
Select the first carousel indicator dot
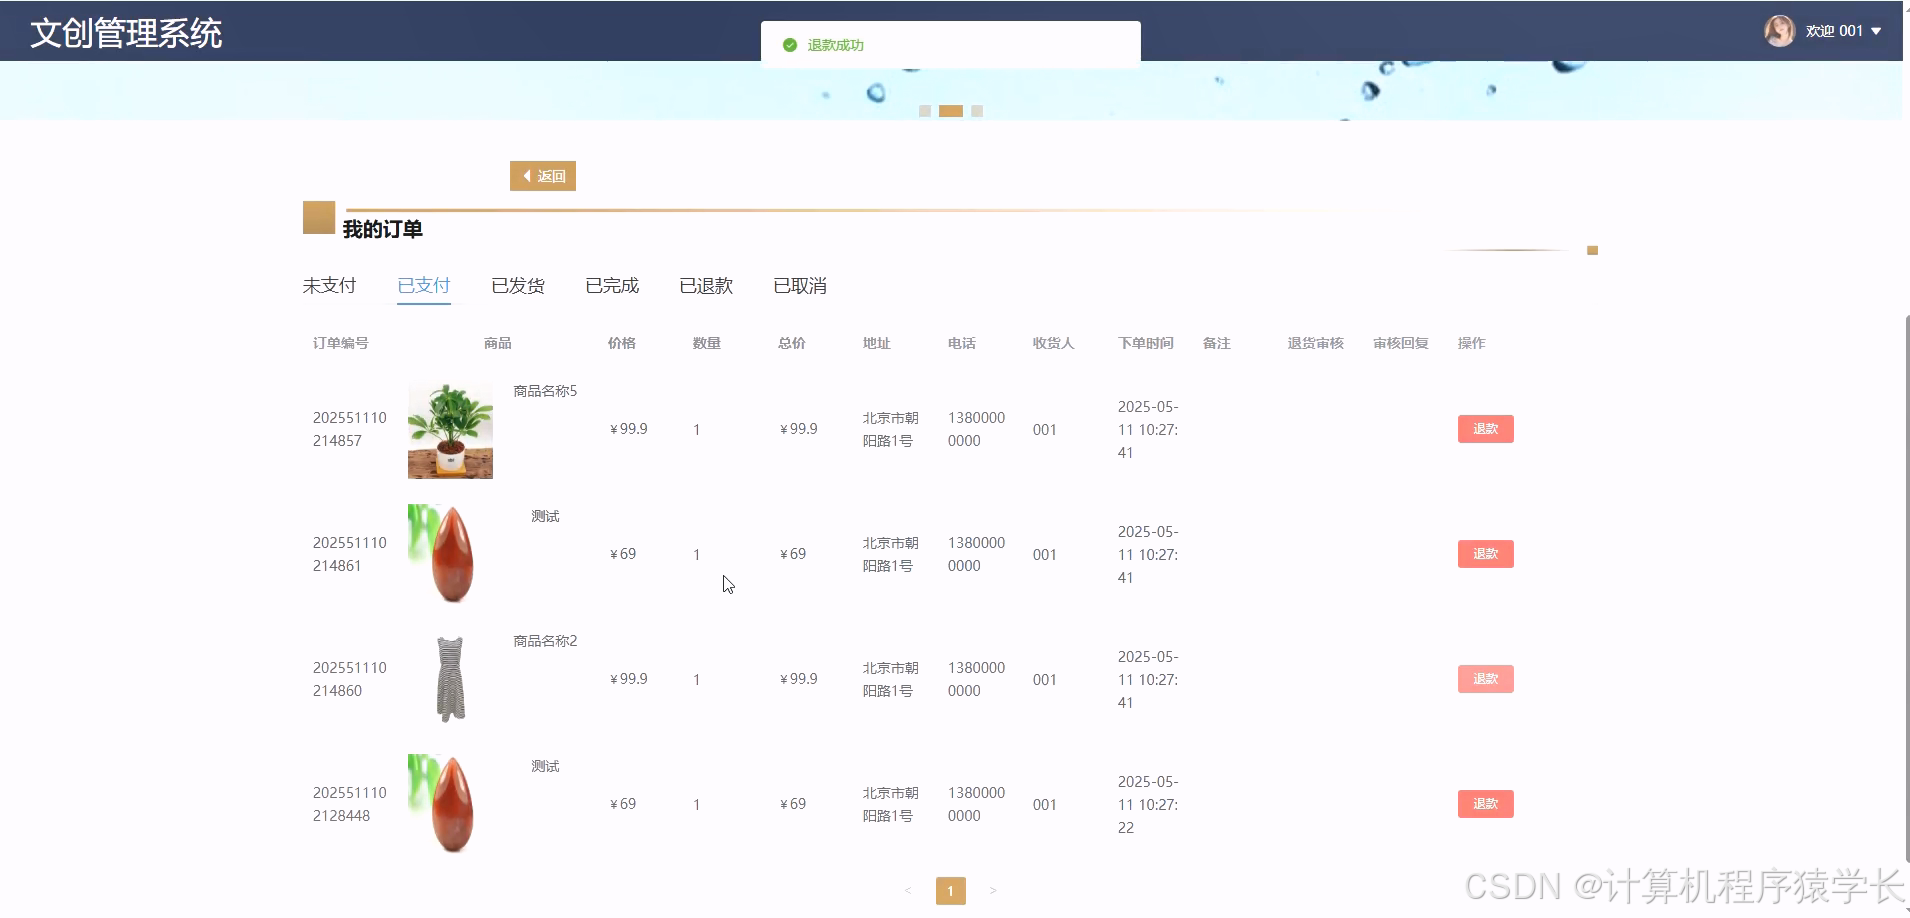[x=925, y=111]
